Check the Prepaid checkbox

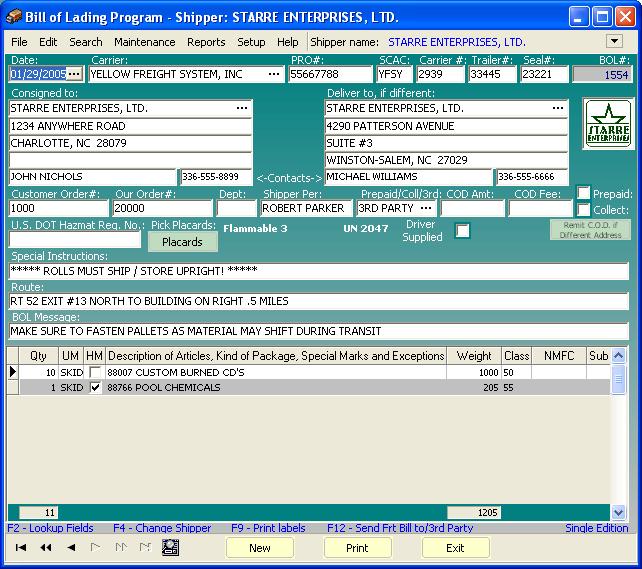coord(583,193)
